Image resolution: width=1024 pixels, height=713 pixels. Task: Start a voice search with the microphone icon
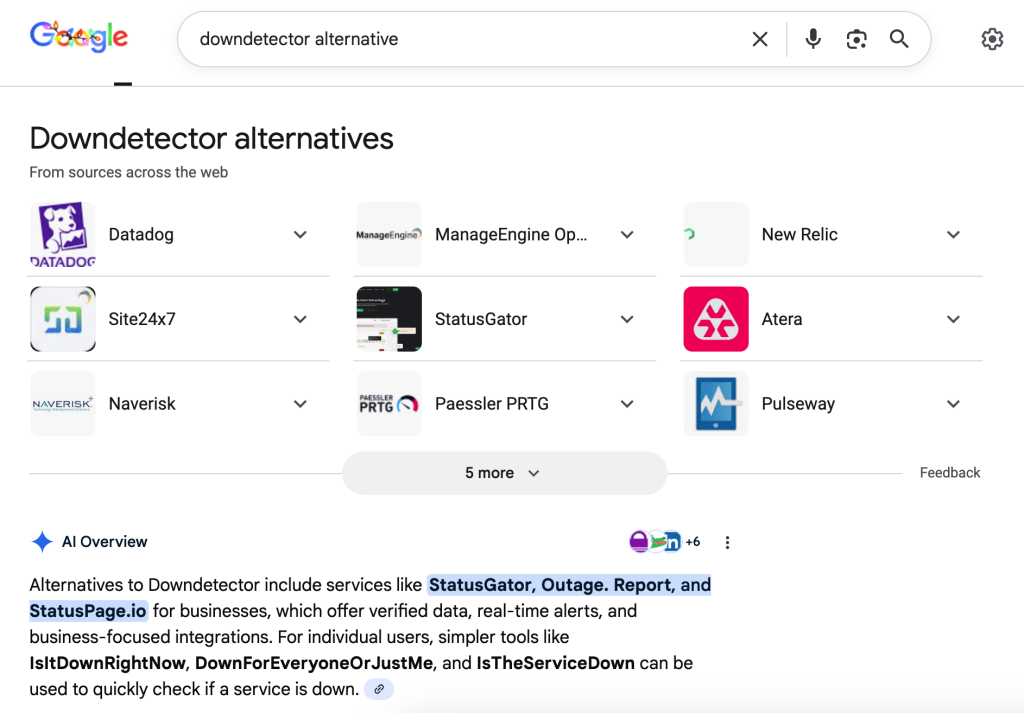(x=812, y=39)
